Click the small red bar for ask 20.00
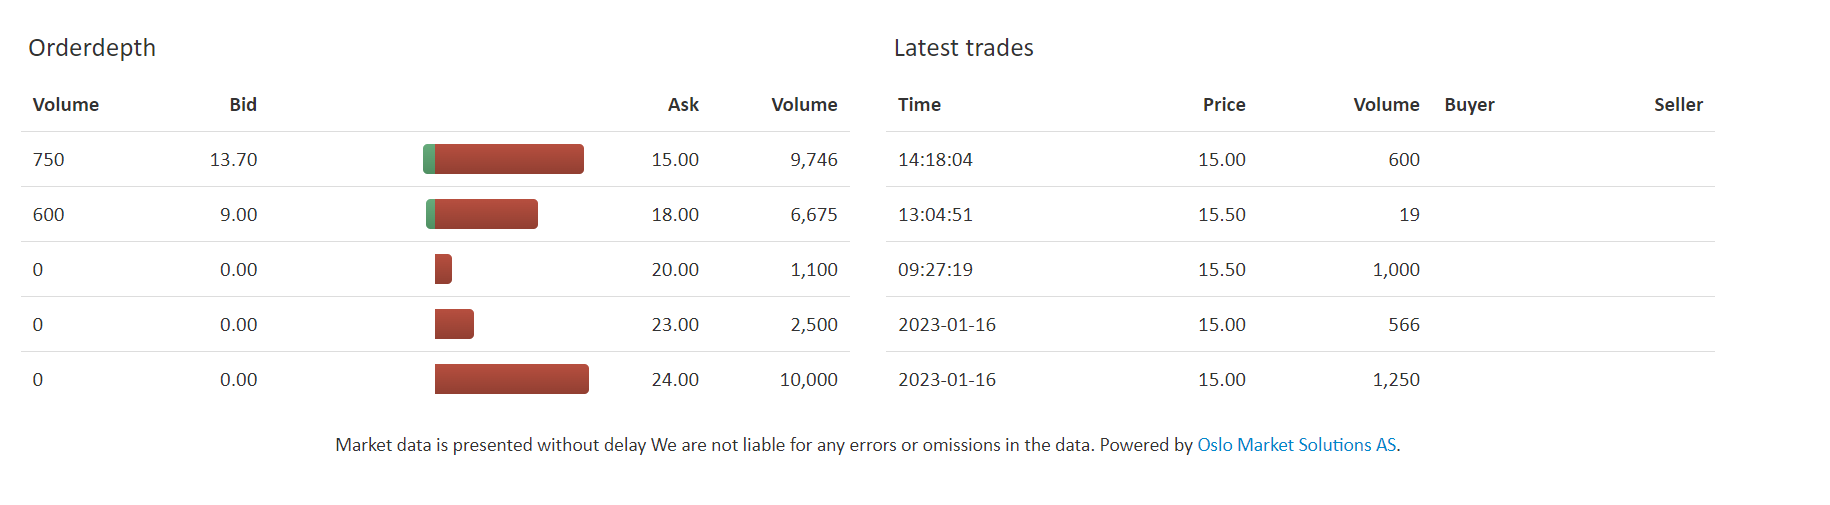Screen dimensions: 1830x505 (x=443, y=269)
